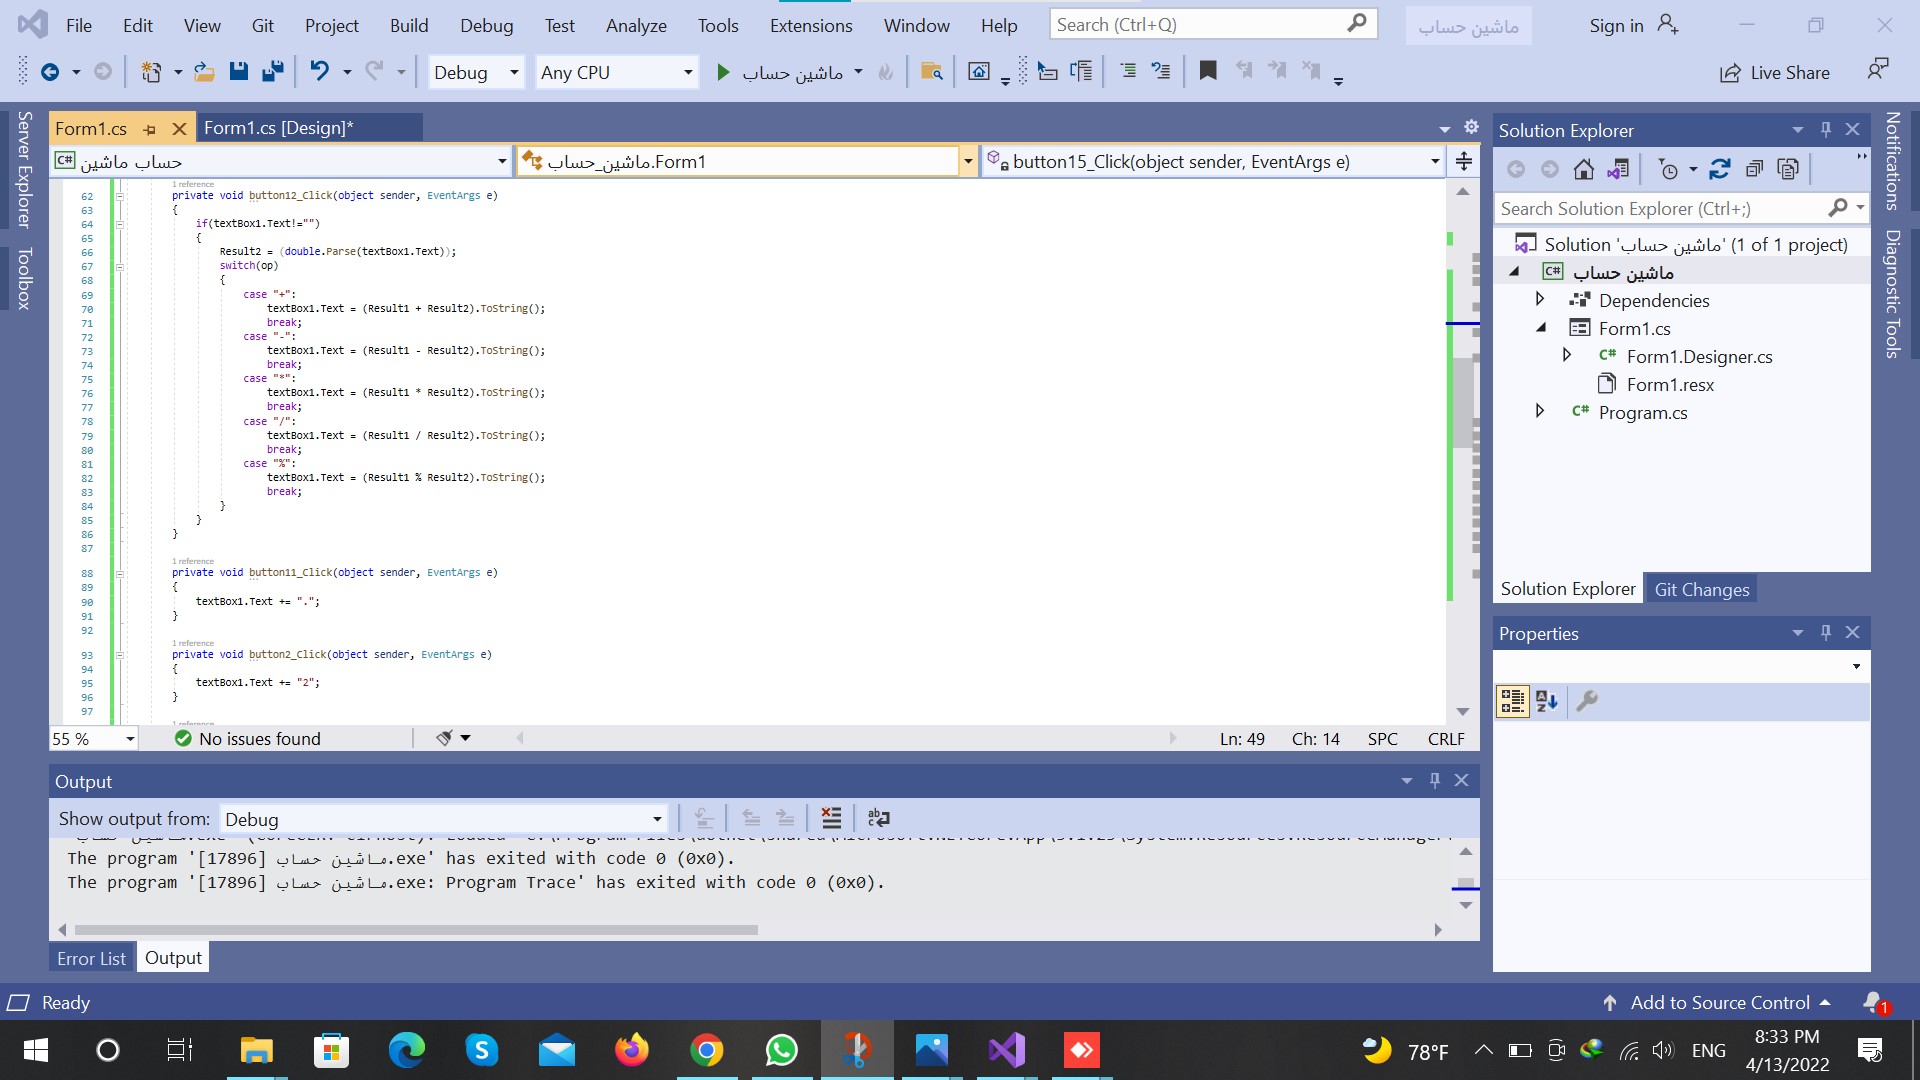
Task: Click Clear All icon in Output panel
Action: 831,818
